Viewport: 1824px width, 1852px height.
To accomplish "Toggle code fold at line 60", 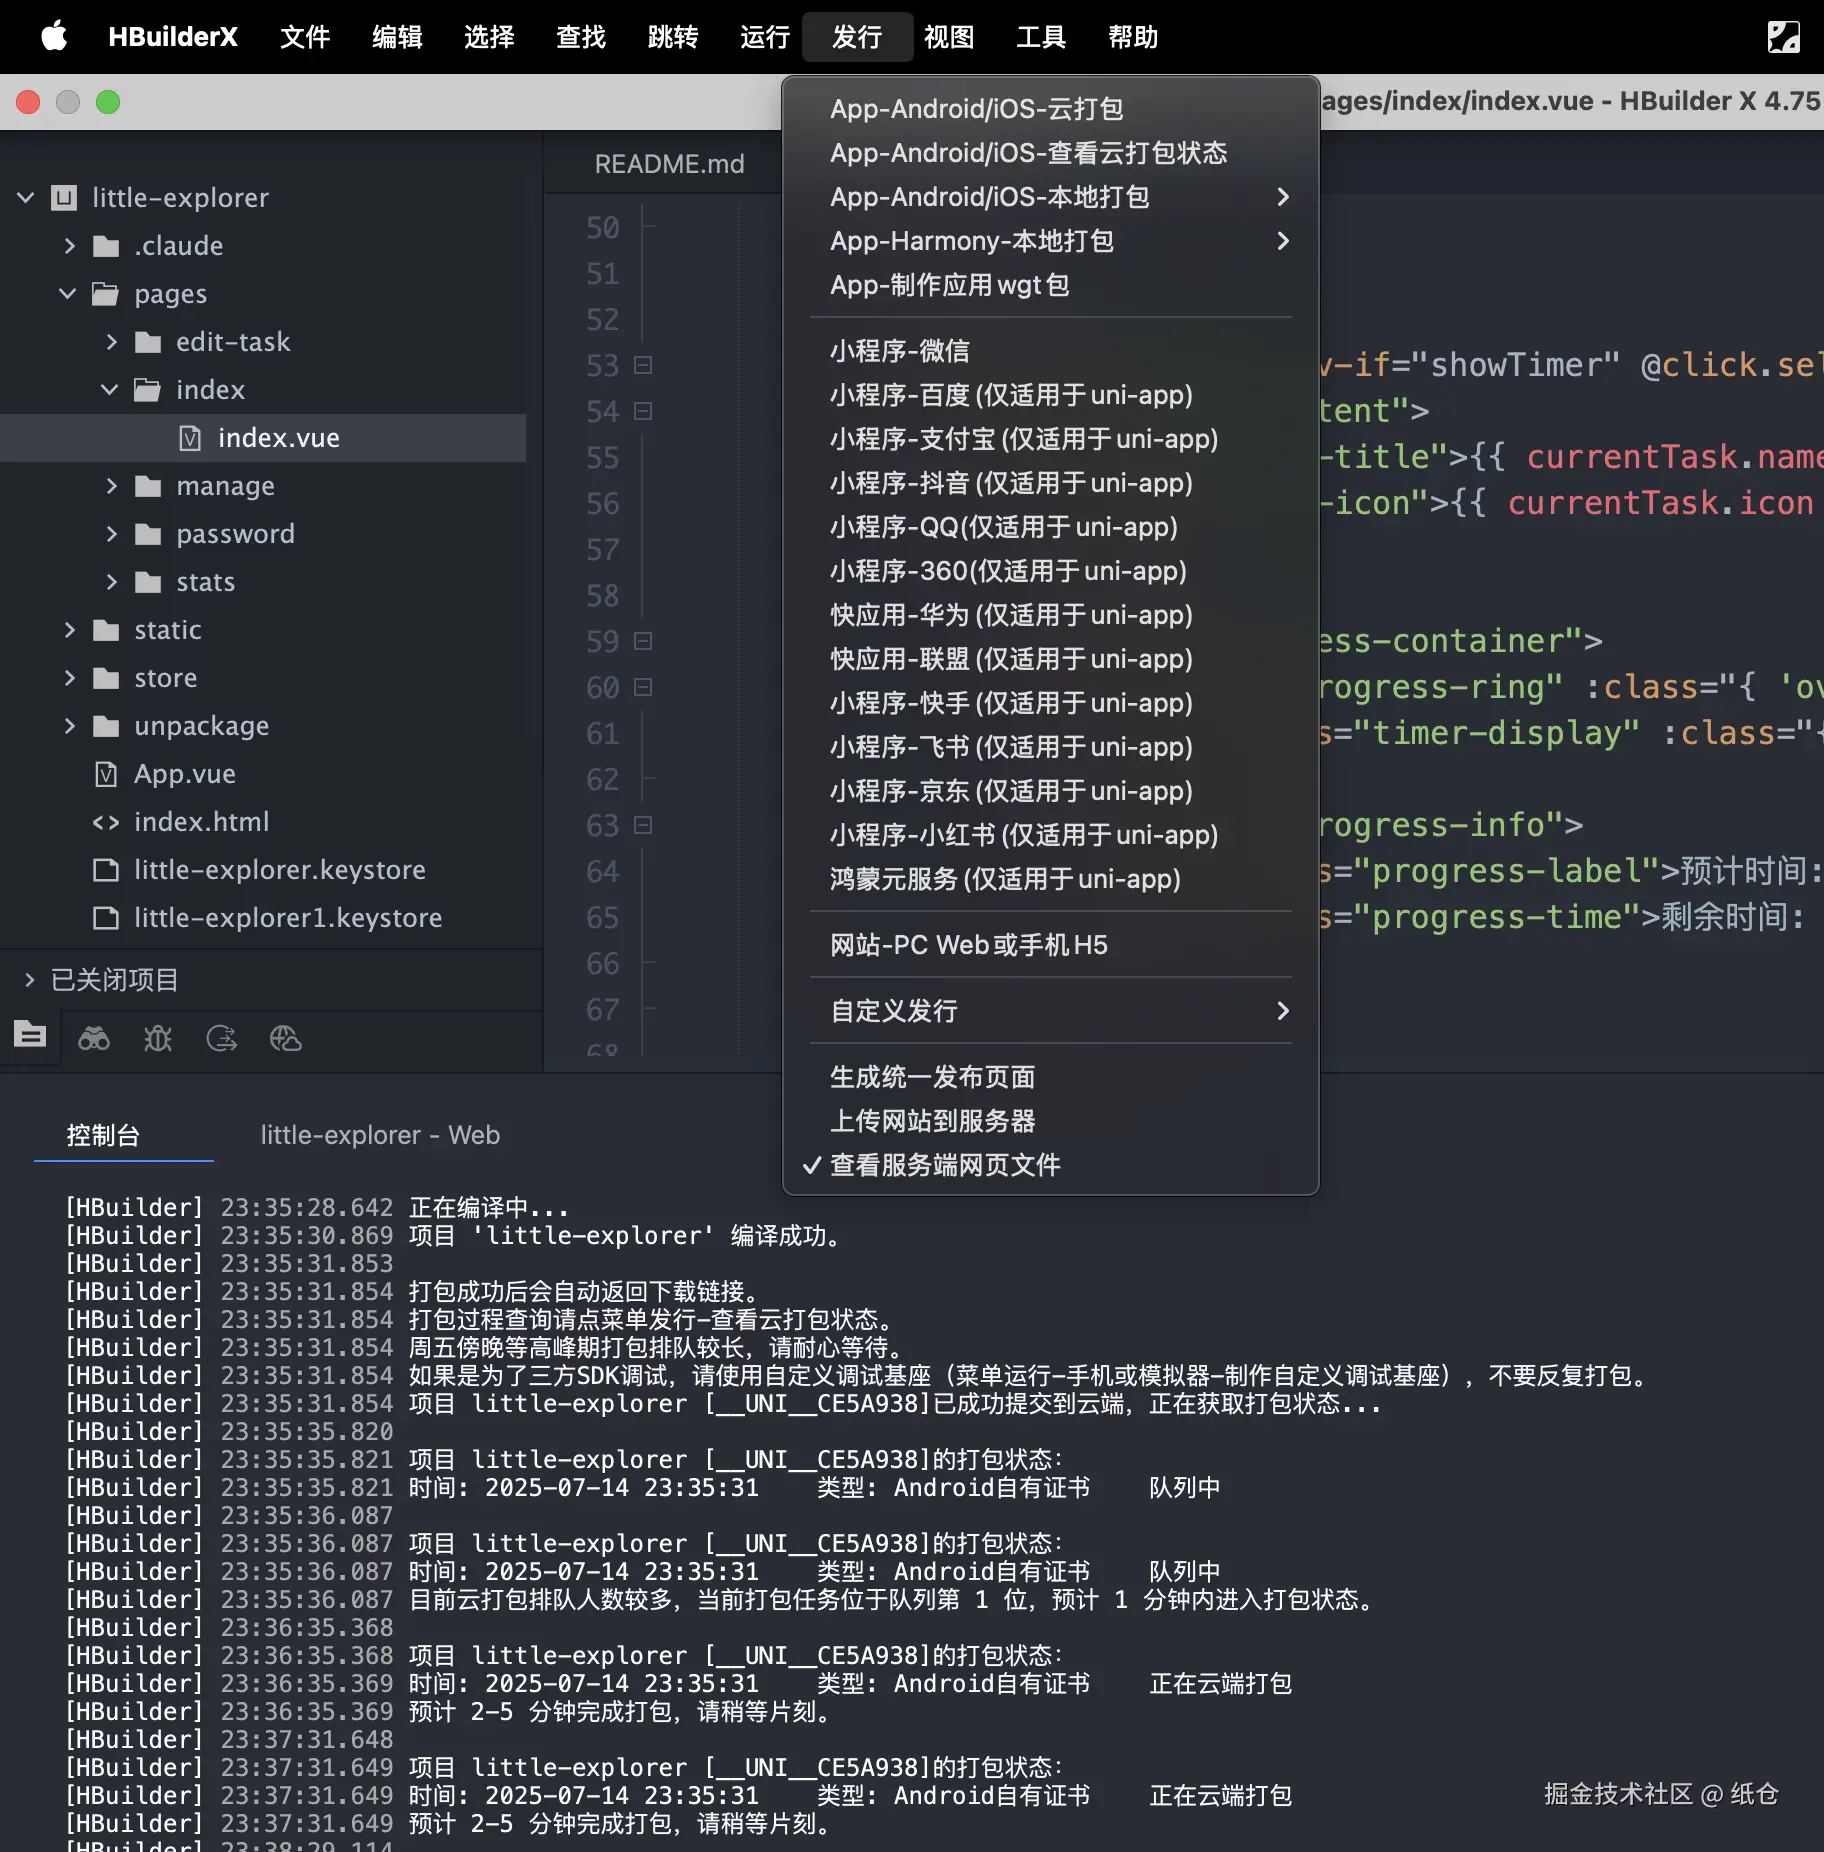I will [643, 687].
